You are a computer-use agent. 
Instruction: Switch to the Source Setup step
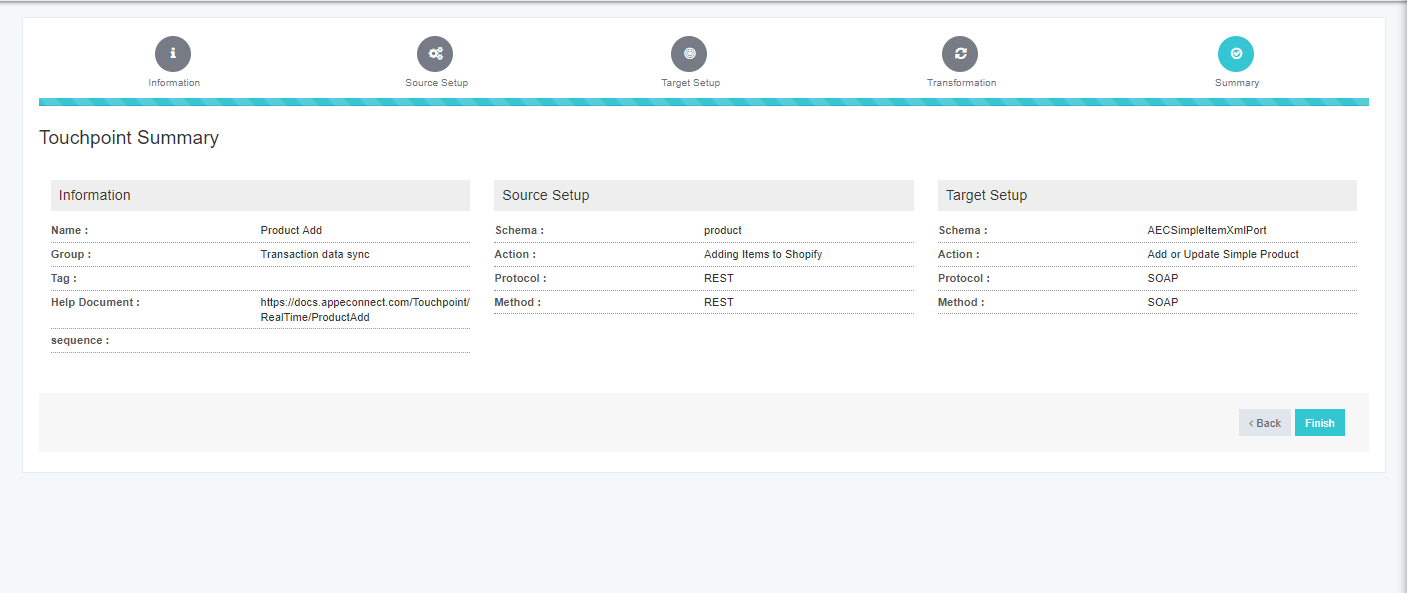point(435,83)
